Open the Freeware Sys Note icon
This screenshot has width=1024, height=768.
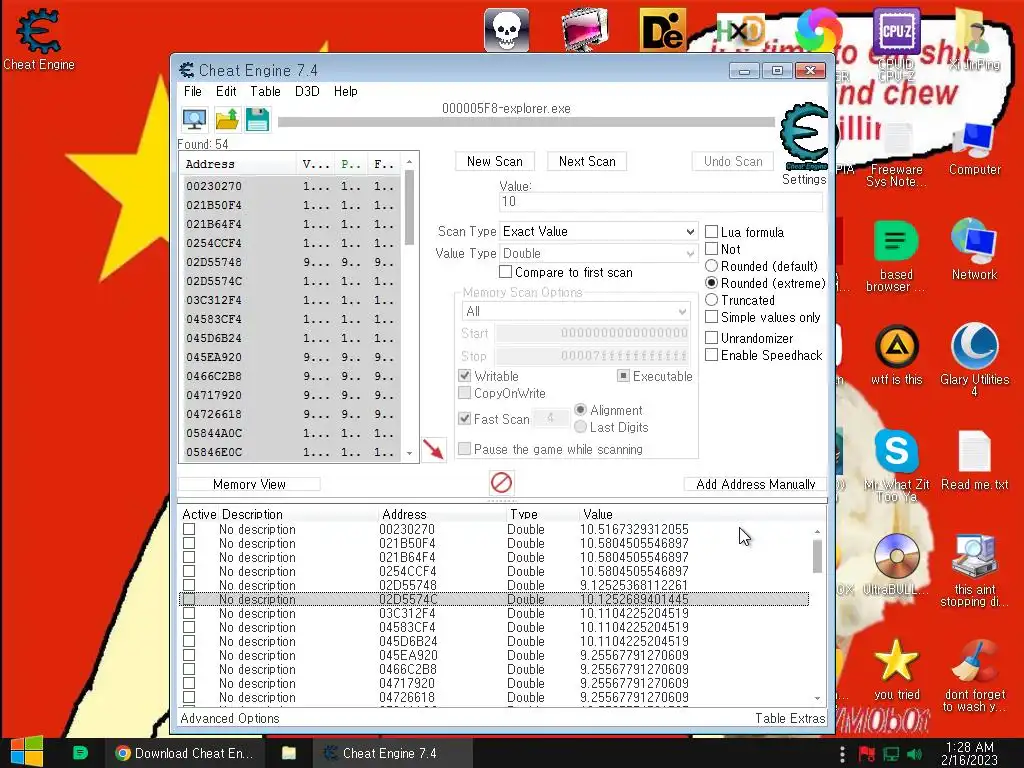[896, 155]
